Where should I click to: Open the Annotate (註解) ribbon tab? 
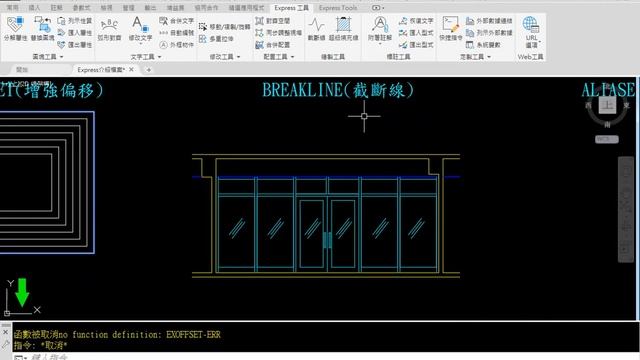57,8
